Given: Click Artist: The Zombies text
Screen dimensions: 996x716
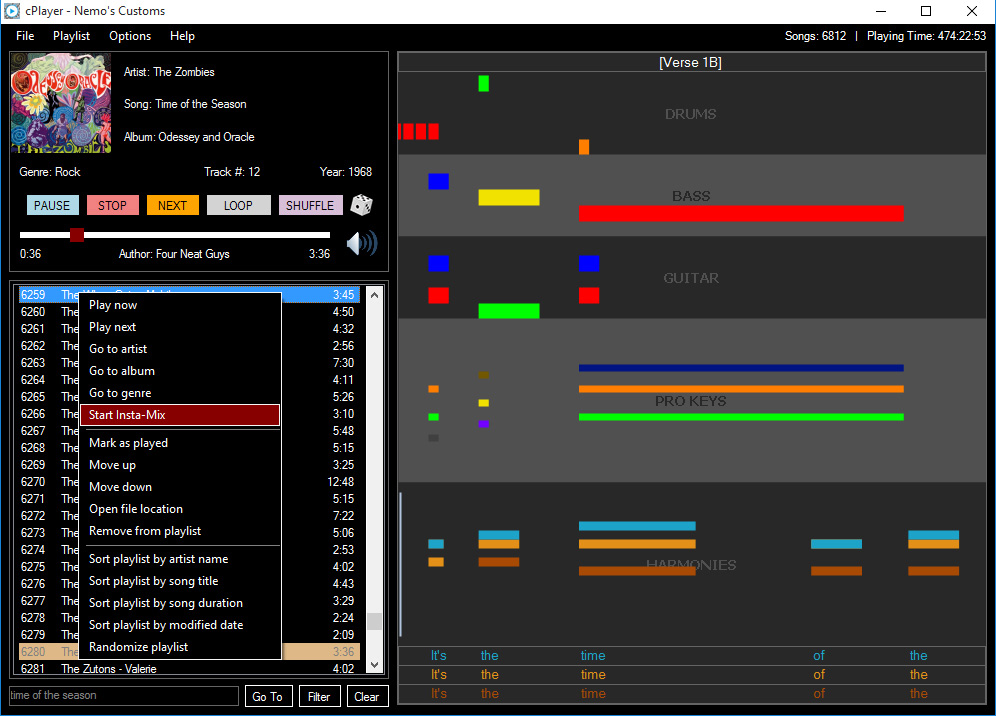Looking at the screenshot, I should [169, 72].
